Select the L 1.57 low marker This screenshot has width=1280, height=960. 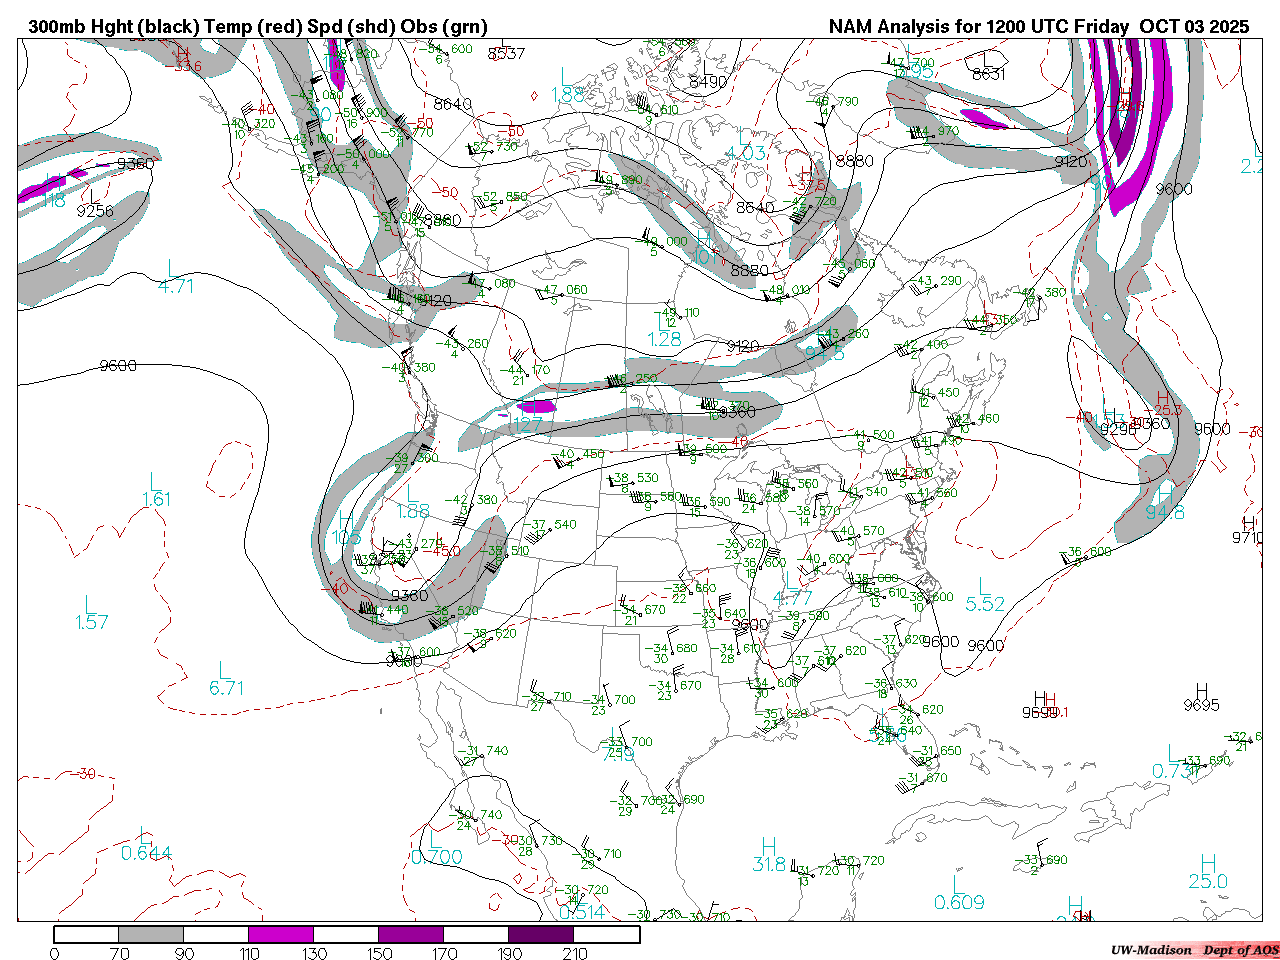click(91, 613)
